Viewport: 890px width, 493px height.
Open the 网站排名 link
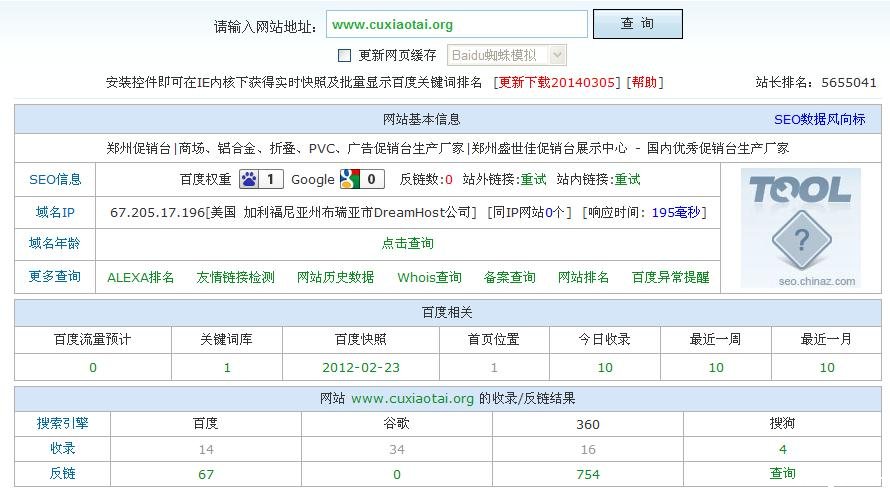pos(583,277)
